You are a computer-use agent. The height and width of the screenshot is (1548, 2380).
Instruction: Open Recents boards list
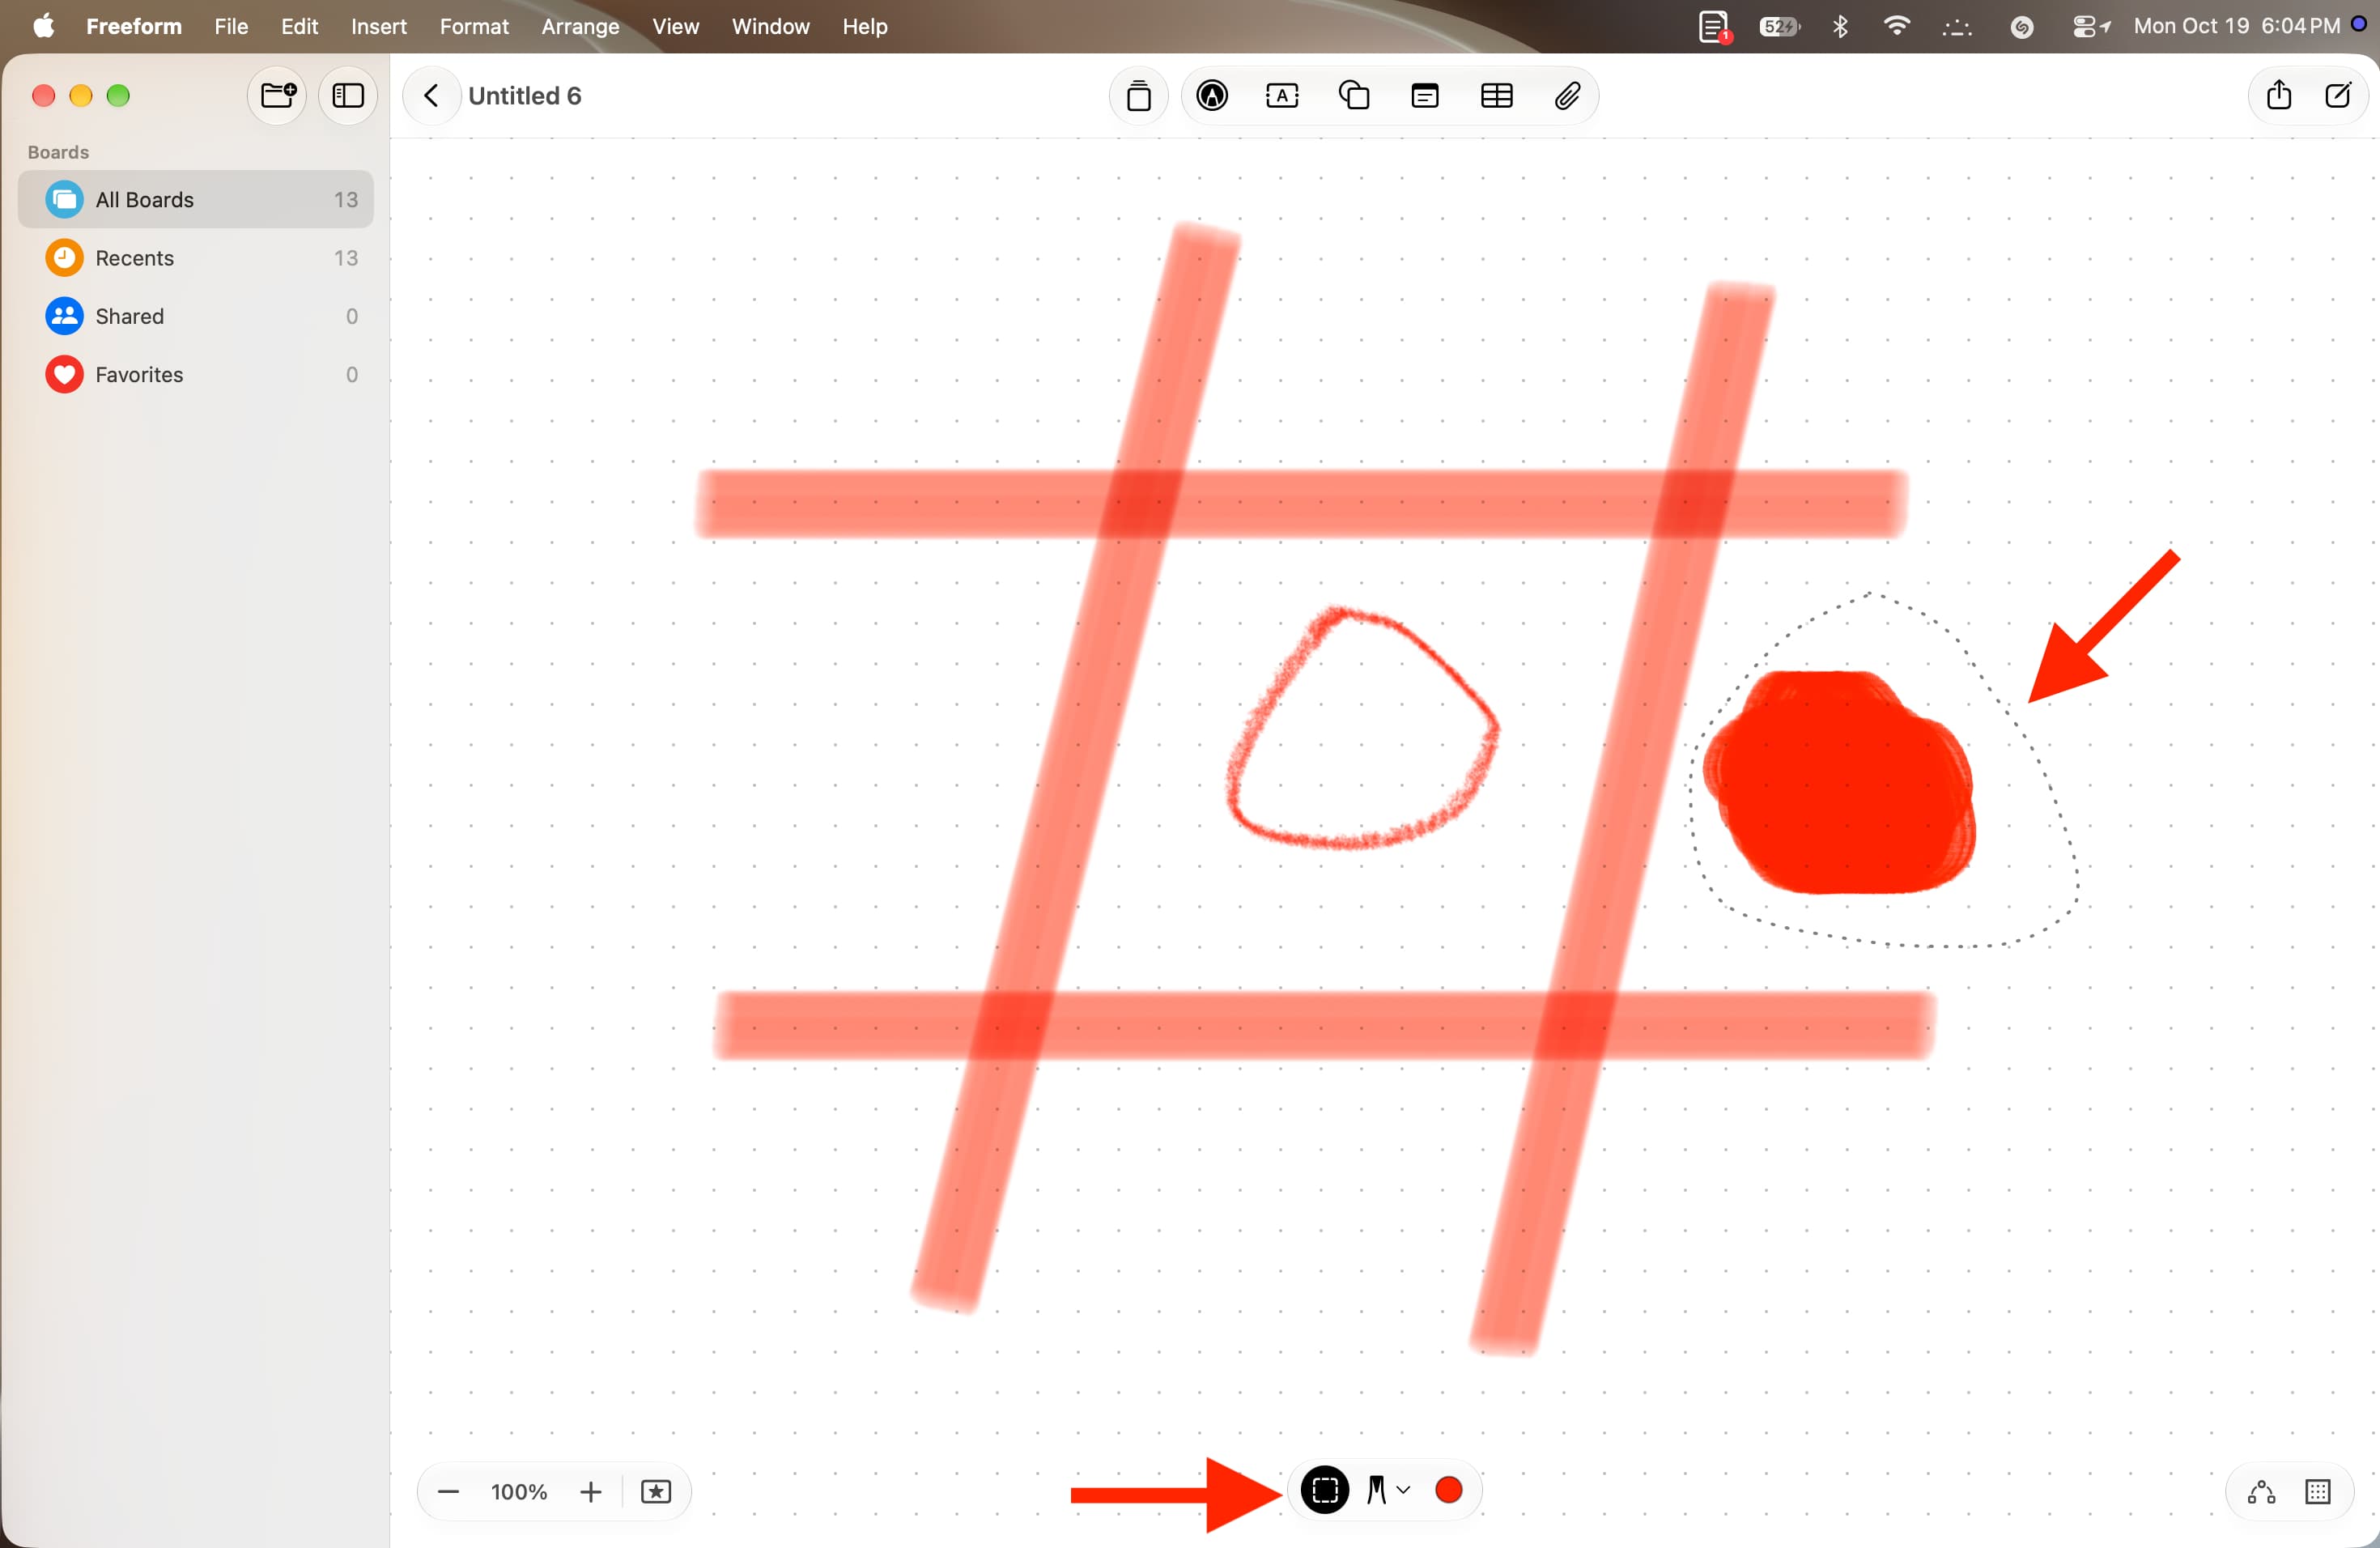(x=196, y=258)
